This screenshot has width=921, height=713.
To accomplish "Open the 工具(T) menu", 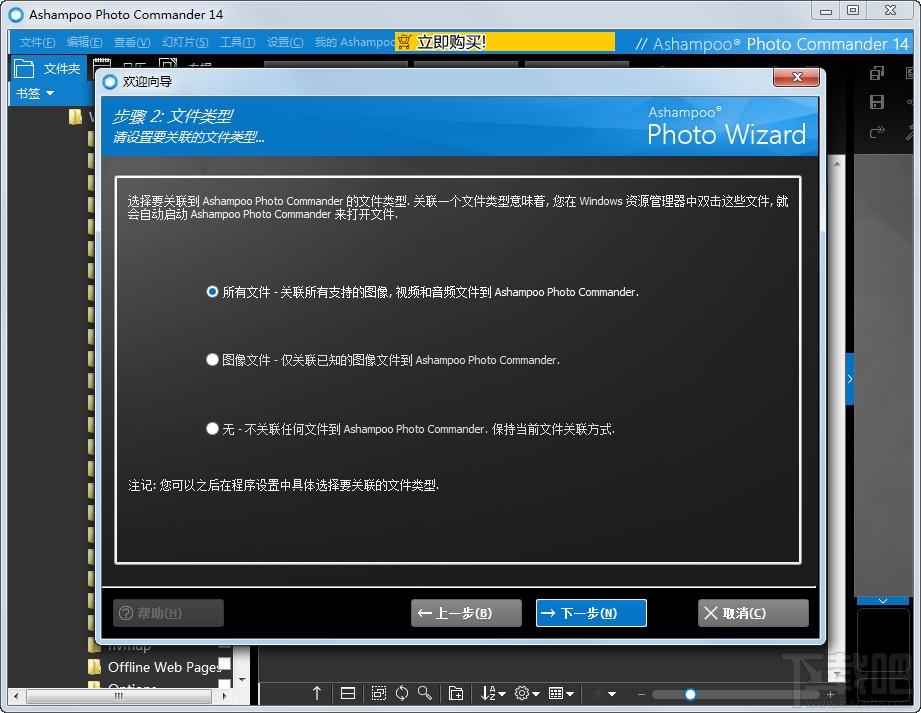I will coord(237,42).
